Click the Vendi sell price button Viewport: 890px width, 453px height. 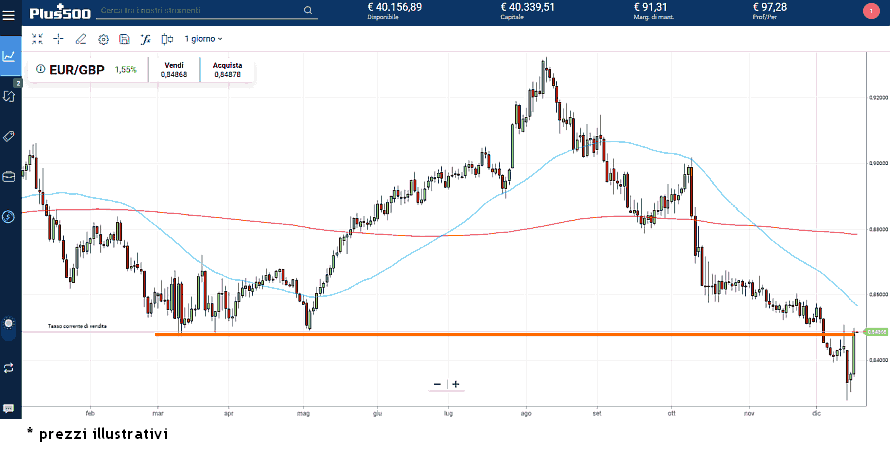pos(175,69)
